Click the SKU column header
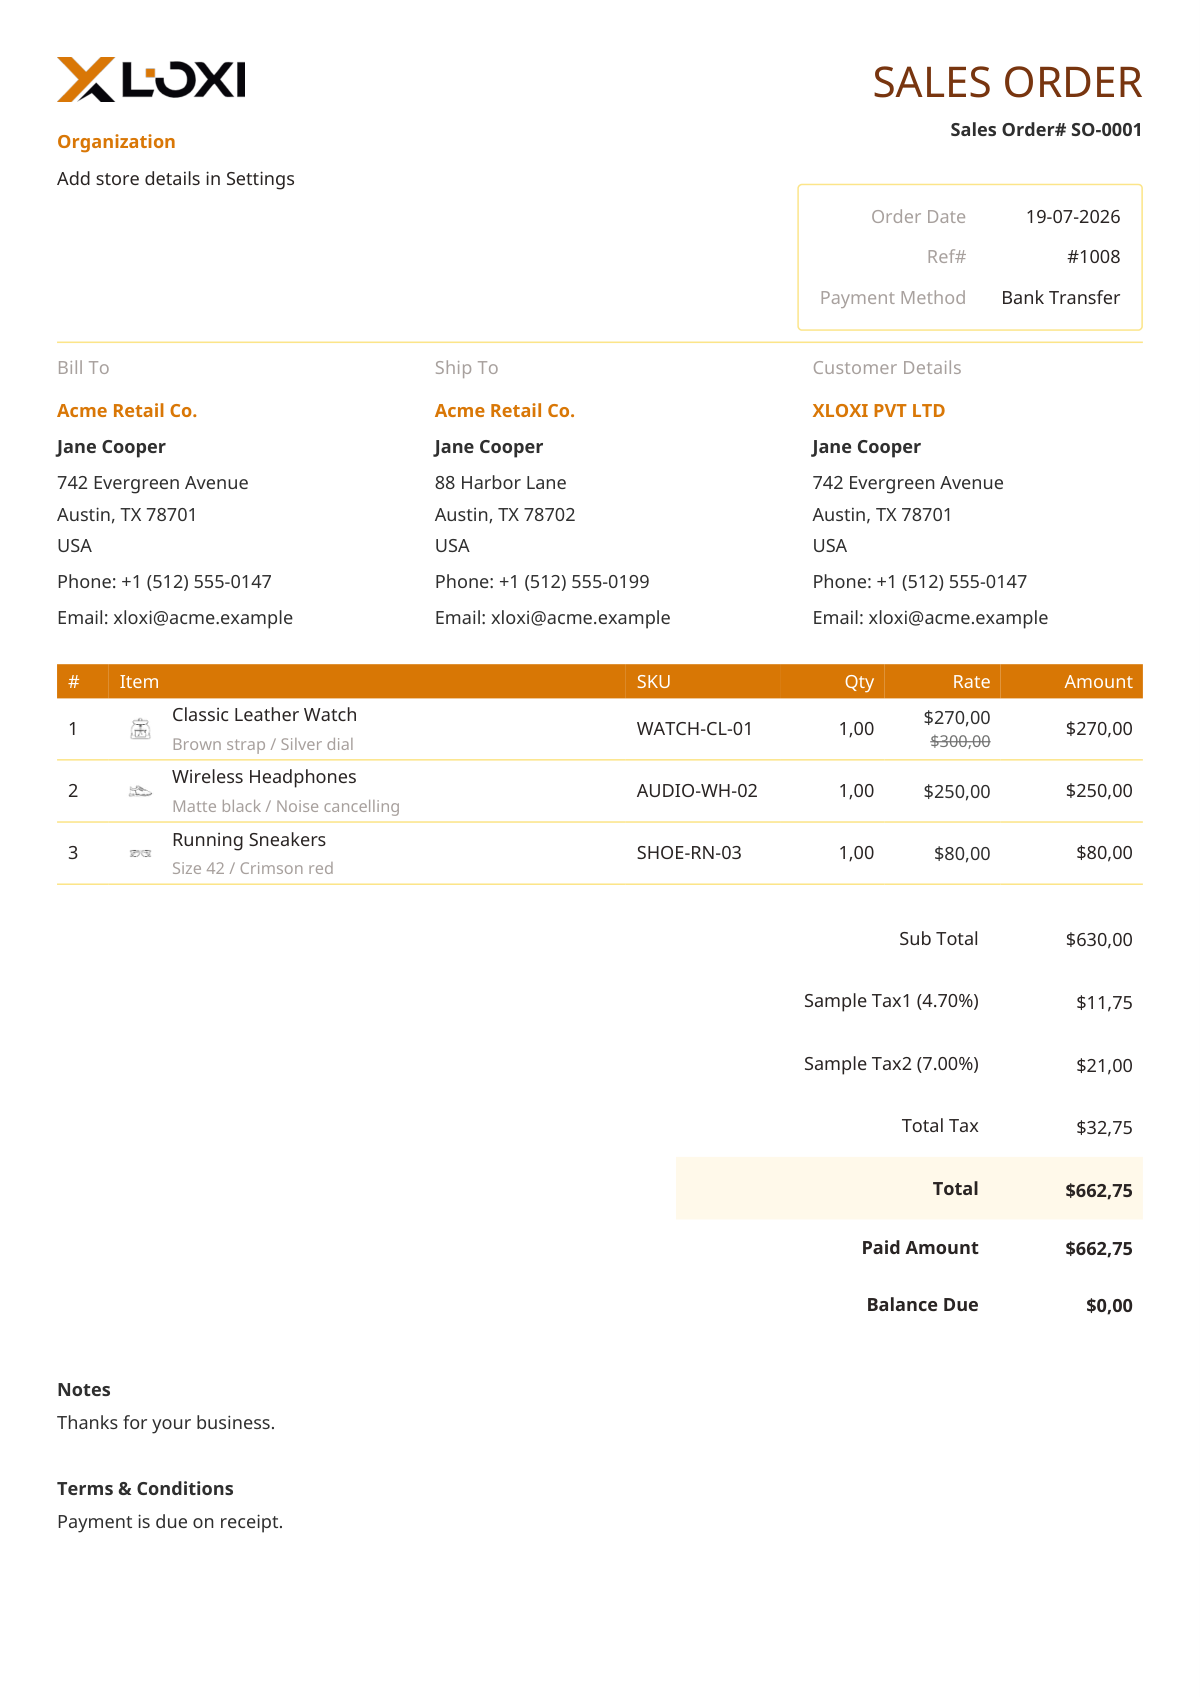This screenshot has width=1200, height=1698. pyautogui.click(x=654, y=682)
